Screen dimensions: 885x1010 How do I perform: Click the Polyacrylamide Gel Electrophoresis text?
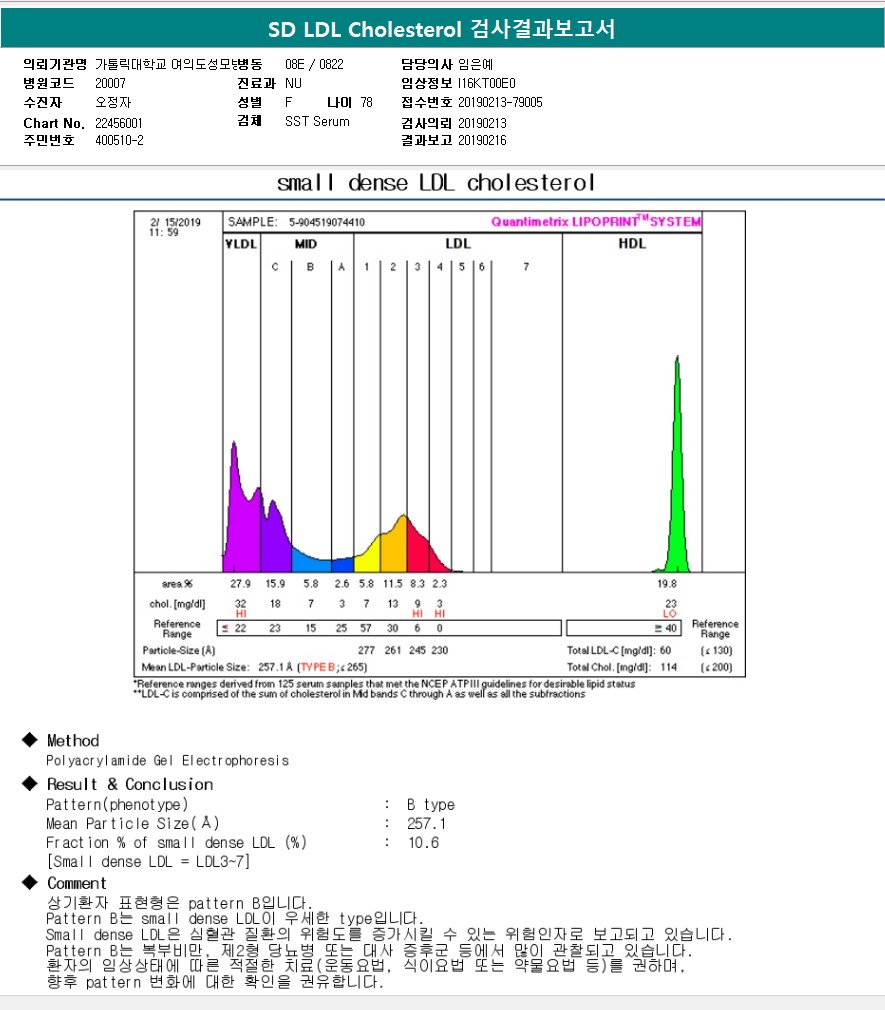[167, 761]
